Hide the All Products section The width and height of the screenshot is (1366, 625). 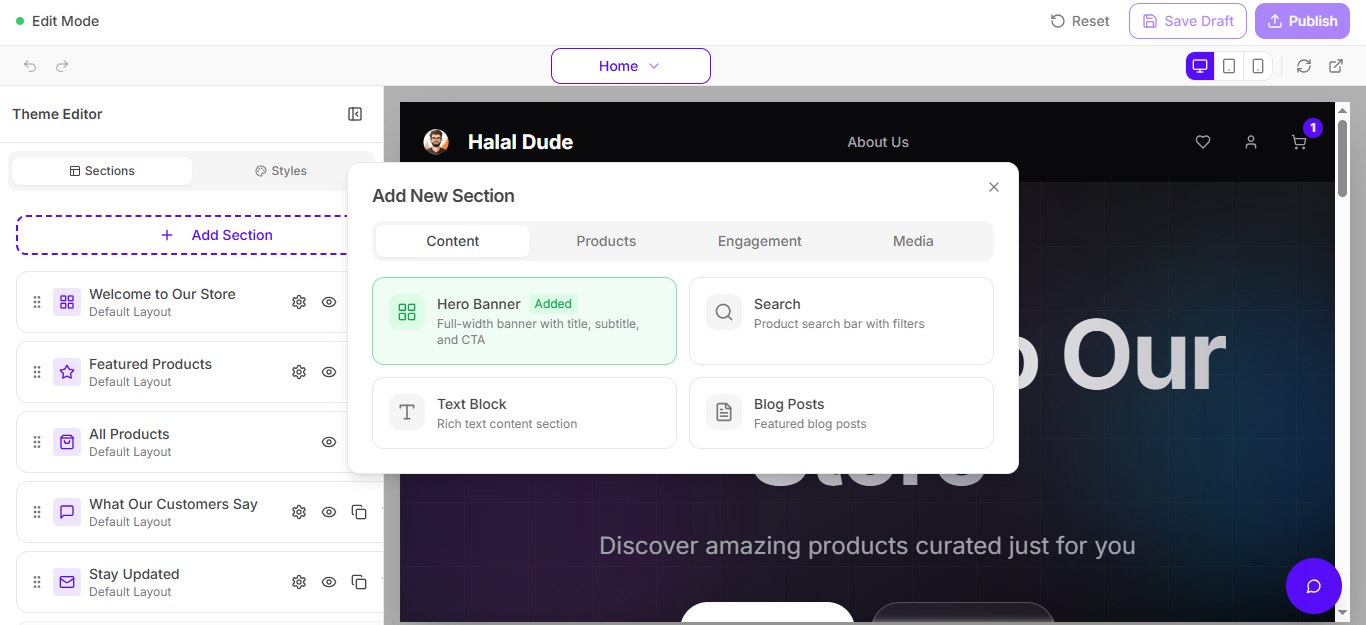(x=329, y=441)
